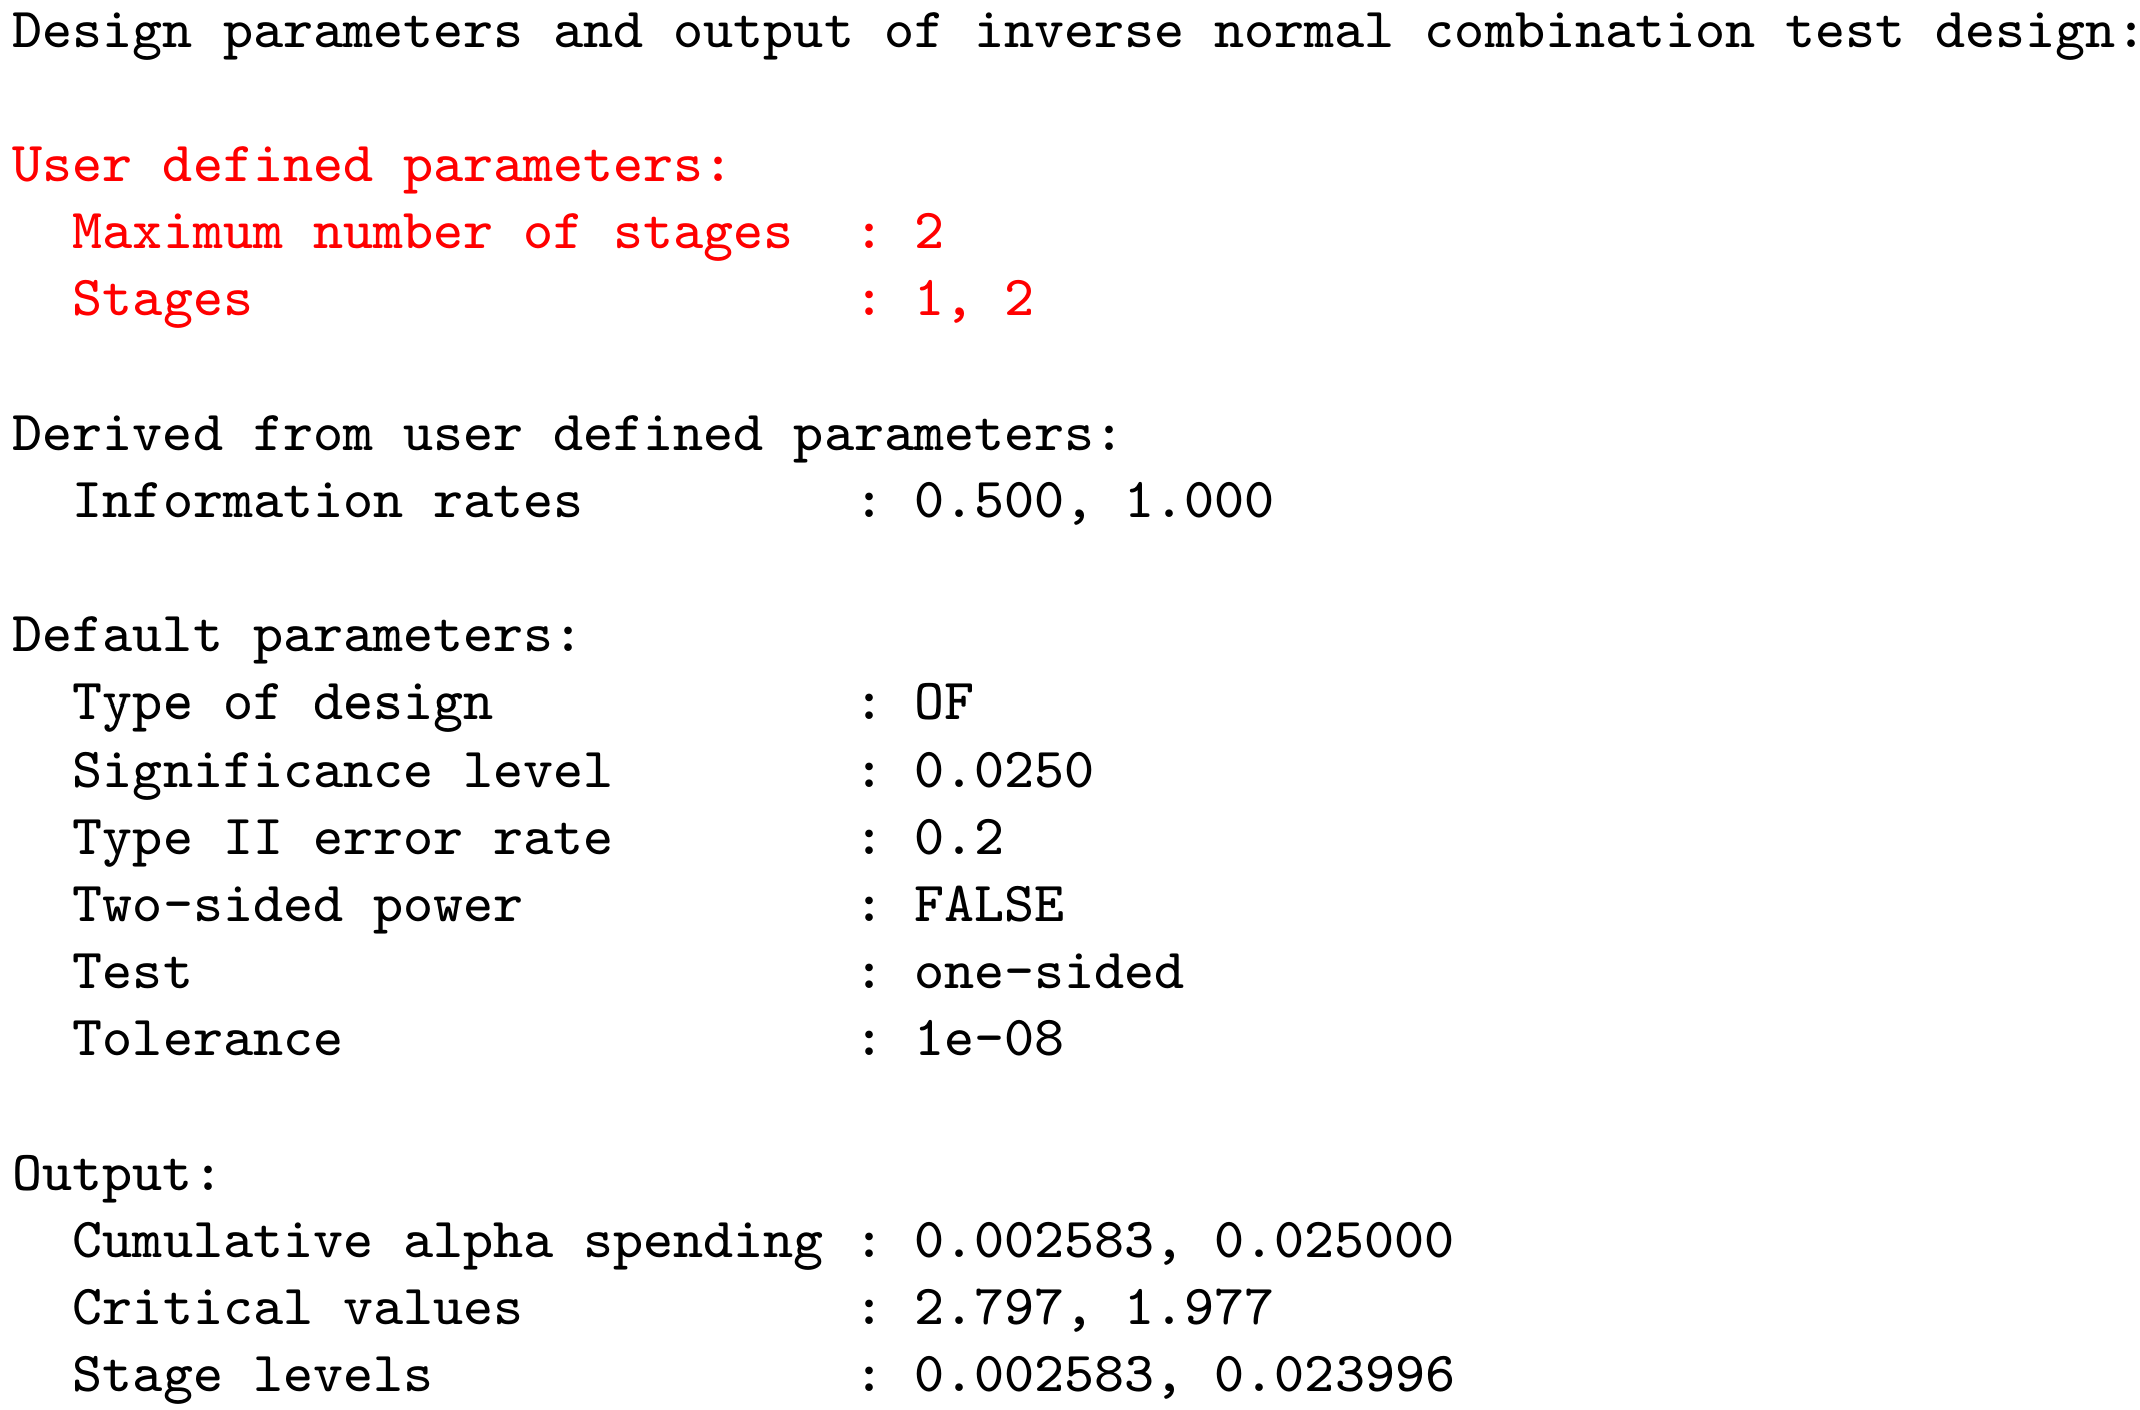Click the Tolerance value '1e-08'
The image size is (2140, 1410).
pos(988,1040)
